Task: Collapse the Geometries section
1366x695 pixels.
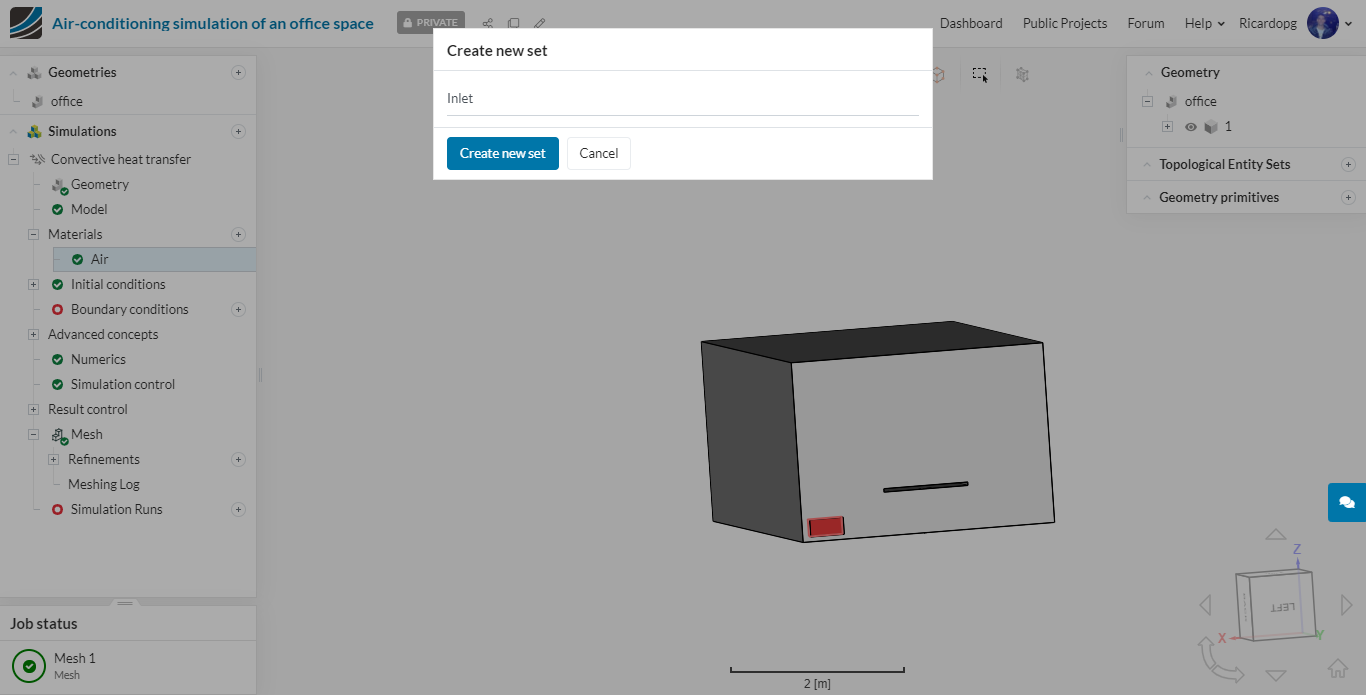Action: click(x=14, y=72)
